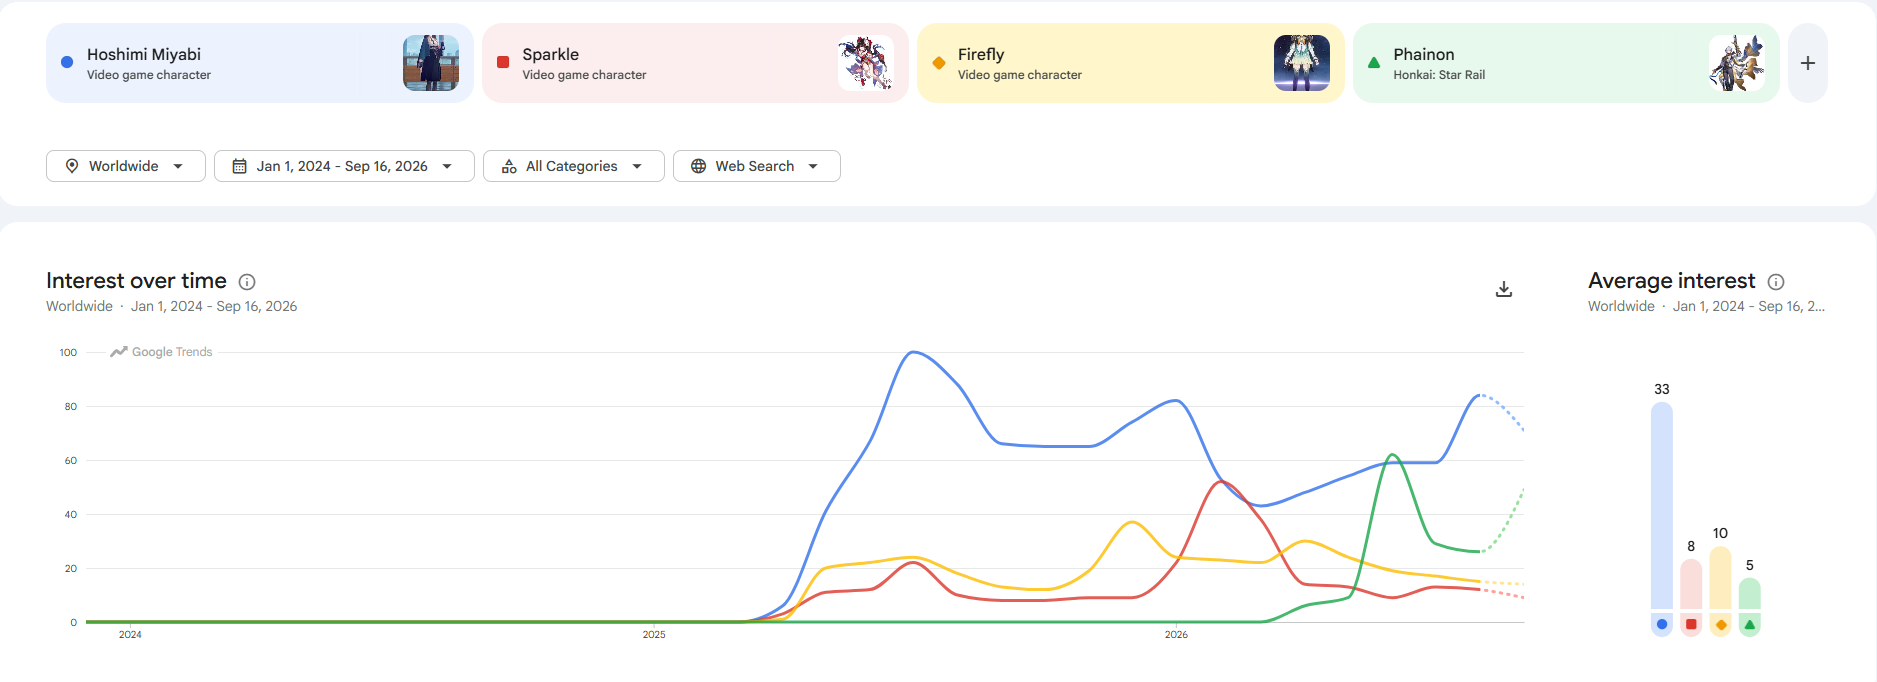
Task: Click the categories shapes icon
Action: (509, 166)
